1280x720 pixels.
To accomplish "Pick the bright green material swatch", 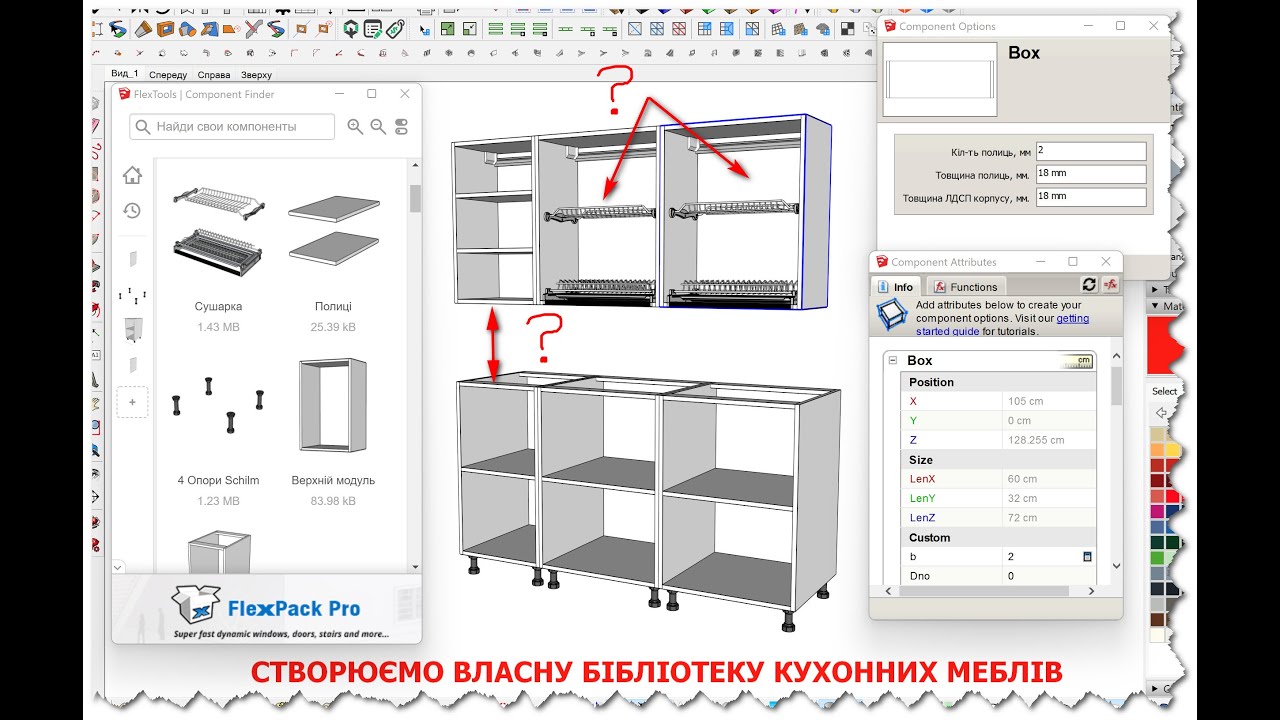I will point(1158,557).
